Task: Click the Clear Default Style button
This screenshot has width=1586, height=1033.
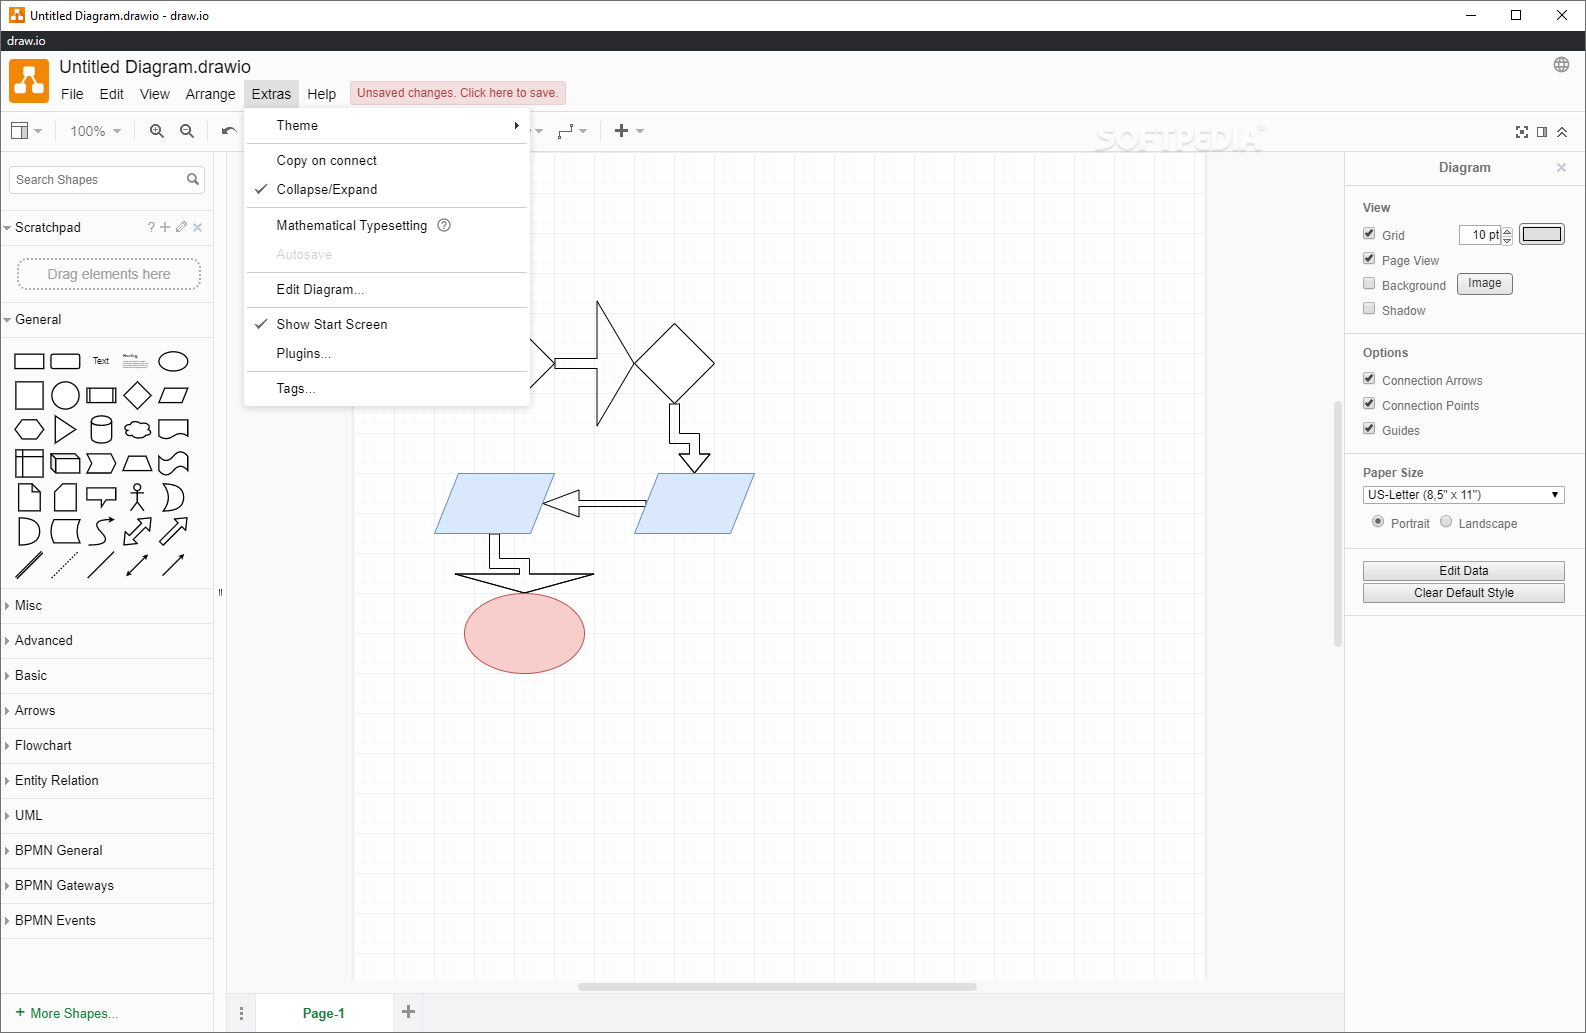Action: coord(1463,593)
